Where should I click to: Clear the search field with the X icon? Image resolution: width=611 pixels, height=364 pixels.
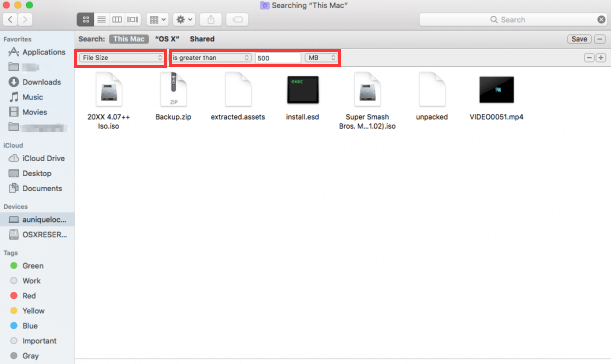[601, 19]
